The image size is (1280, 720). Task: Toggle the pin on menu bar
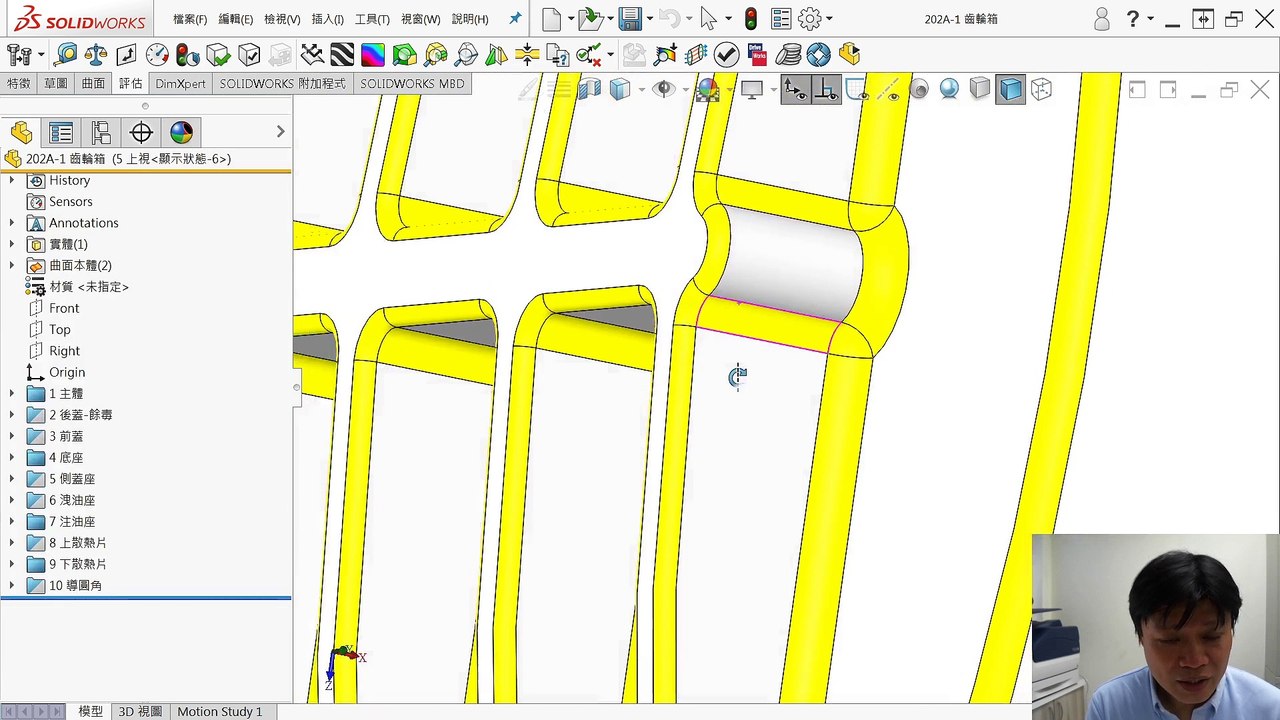pos(515,19)
